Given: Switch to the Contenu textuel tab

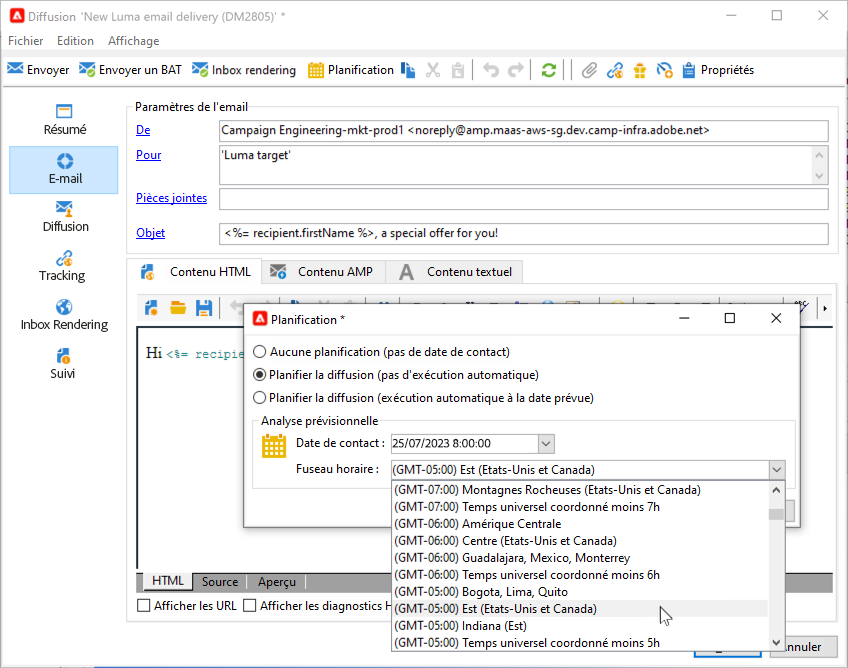Looking at the screenshot, I should pos(454,272).
